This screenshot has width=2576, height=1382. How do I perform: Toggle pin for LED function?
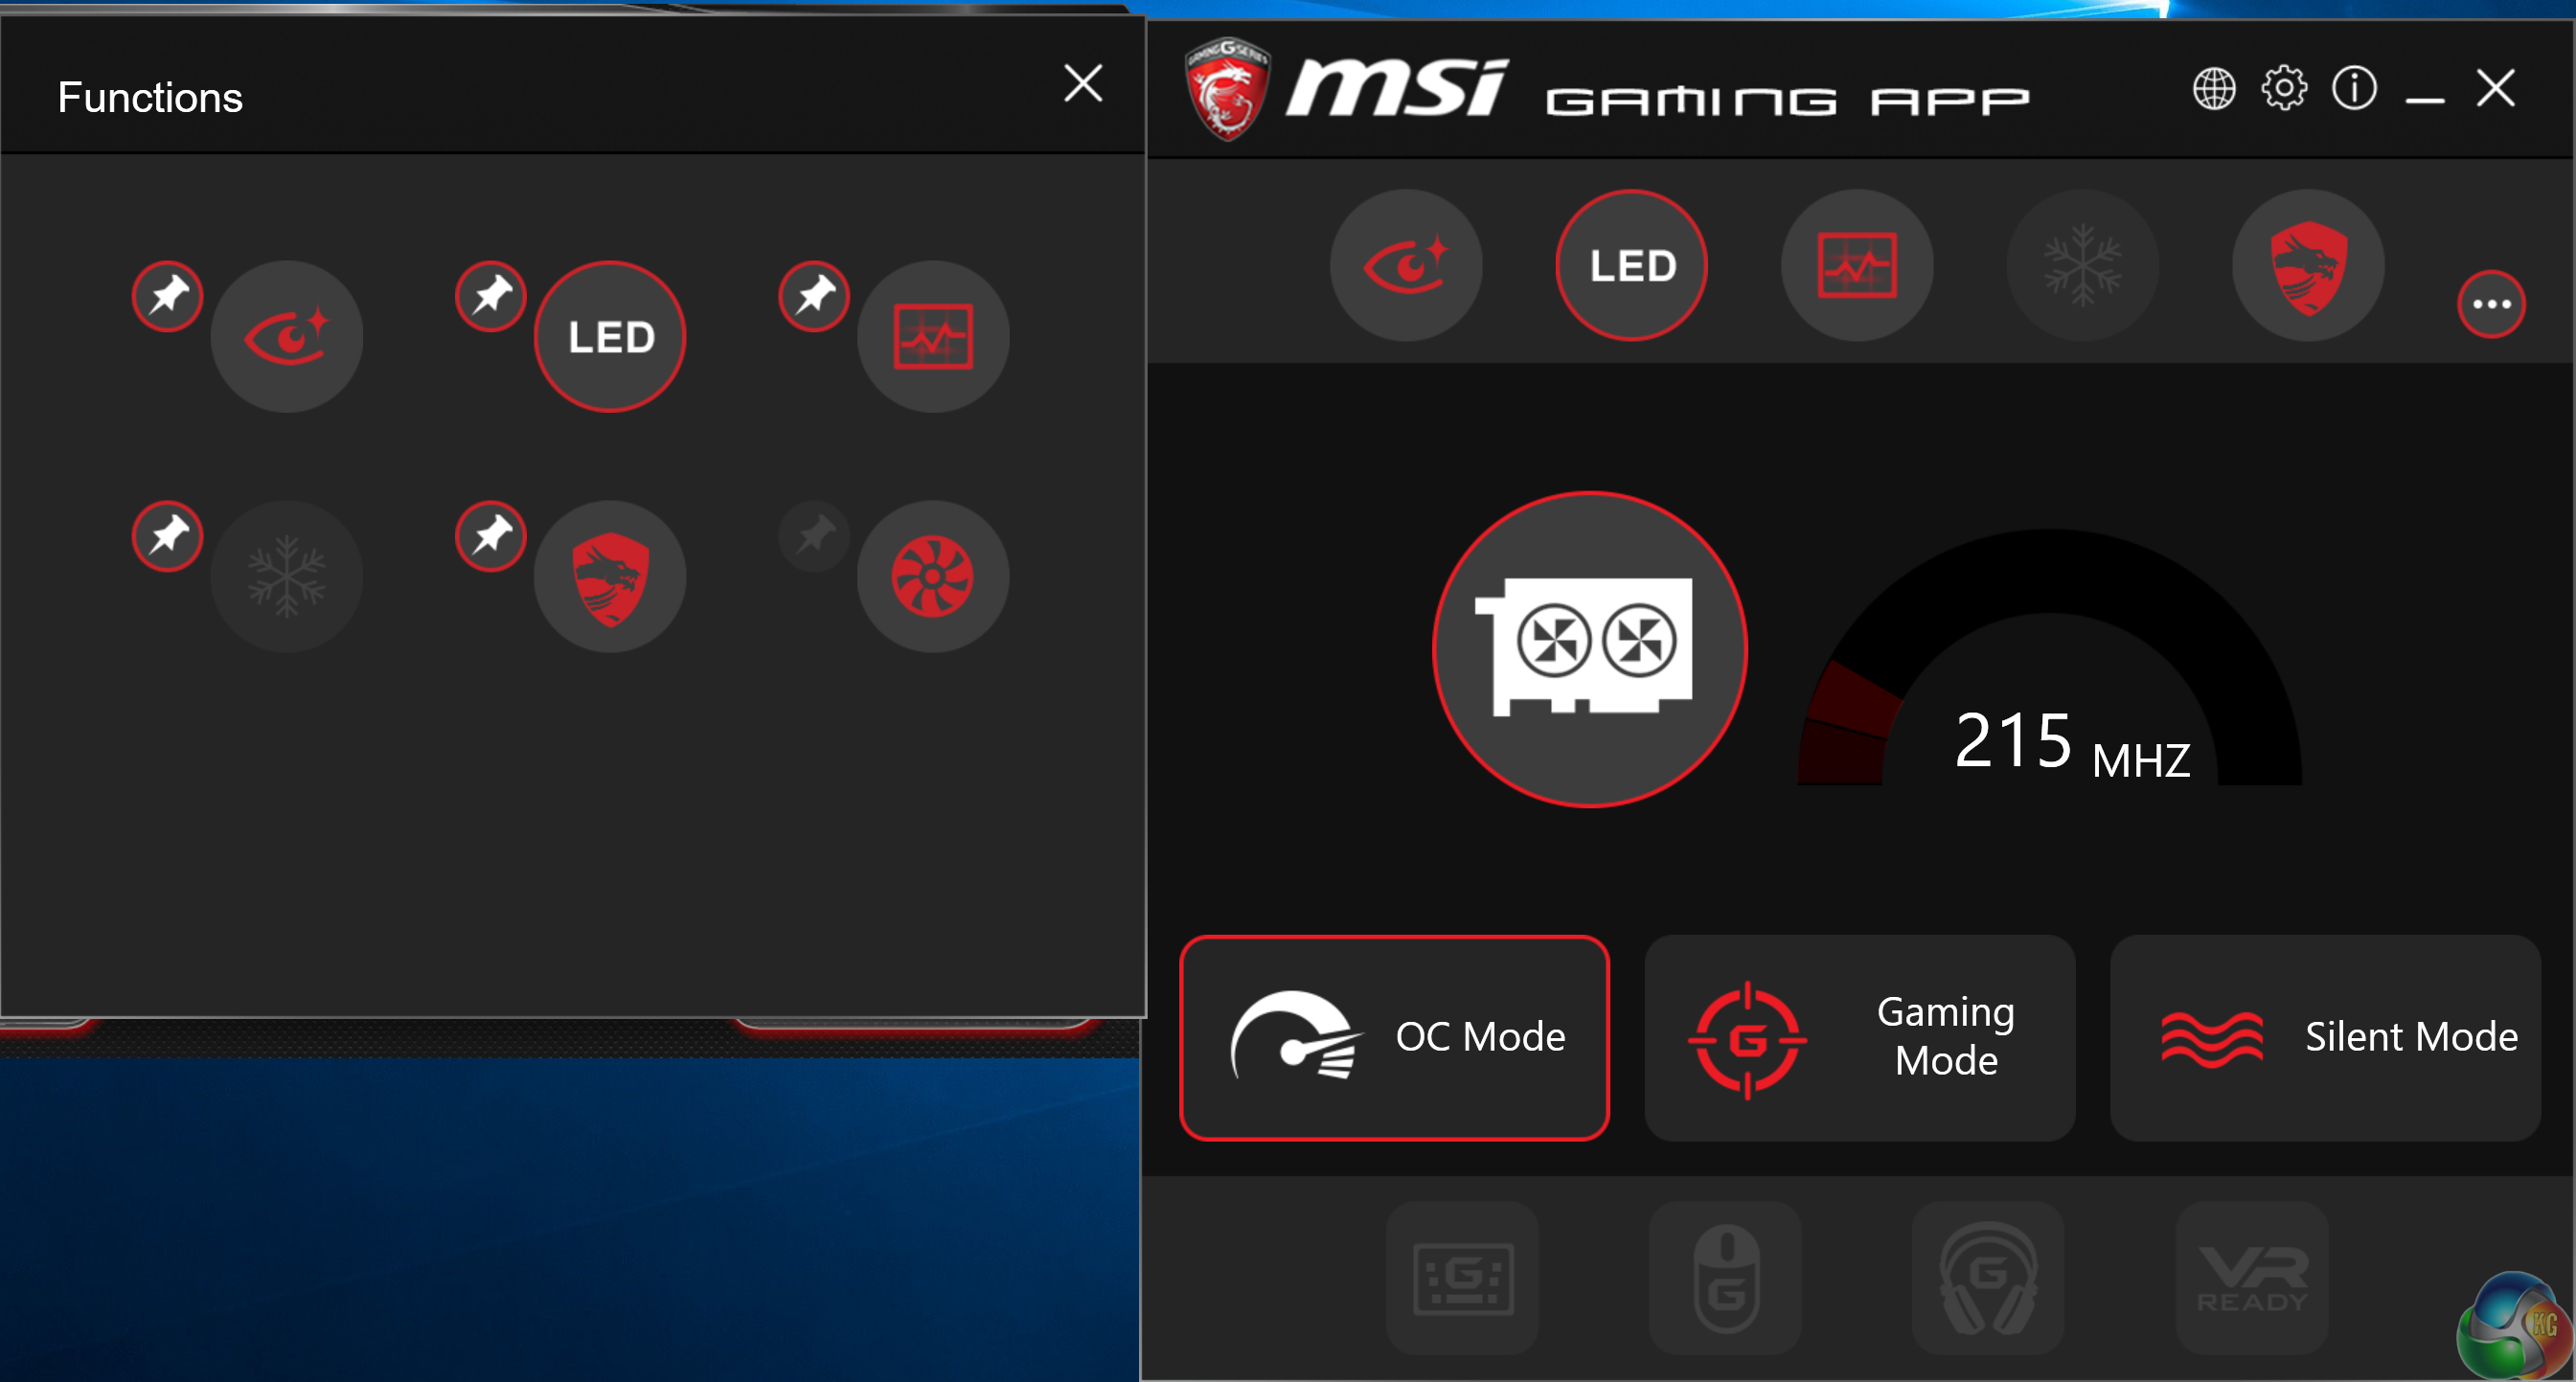coord(491,296)
